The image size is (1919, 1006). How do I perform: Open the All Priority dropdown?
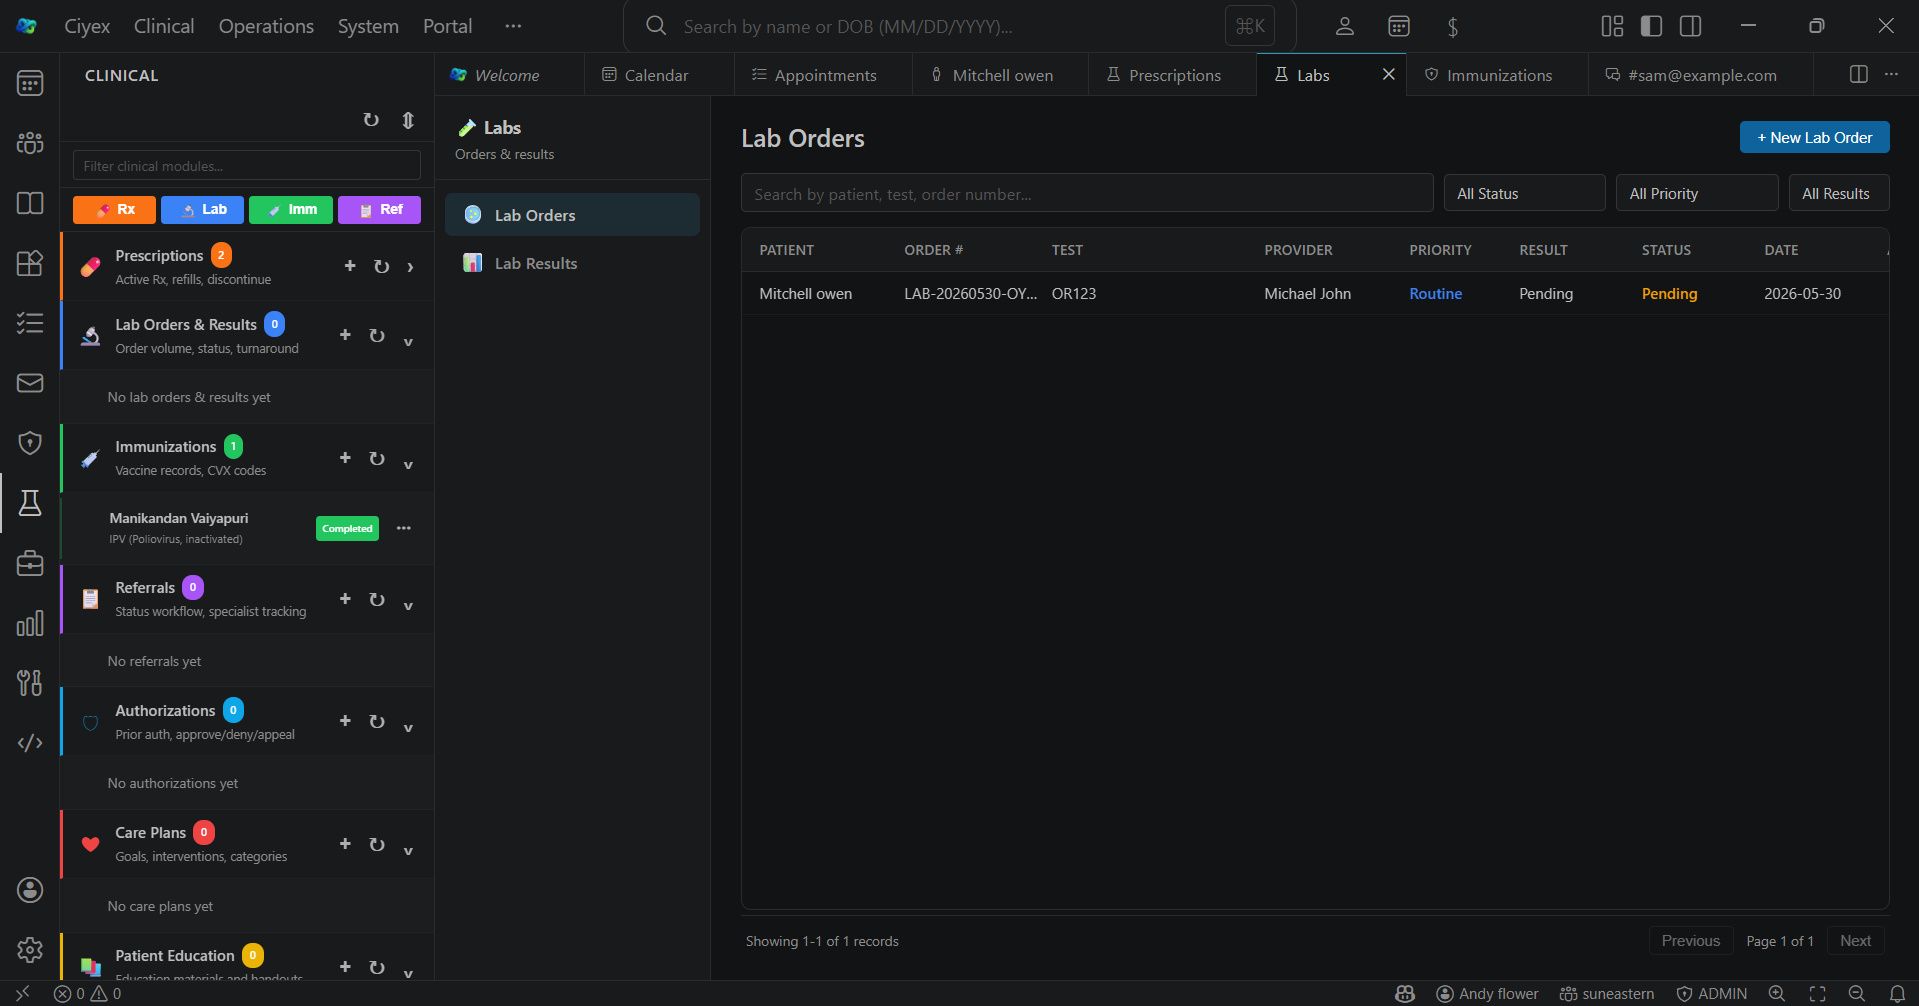click(x=1697, y=193)
